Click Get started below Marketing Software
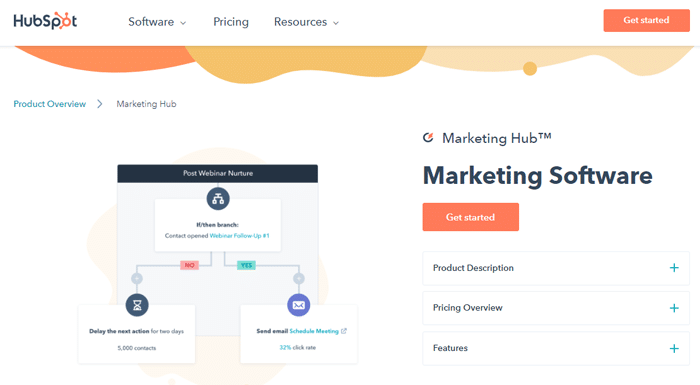Viewport: 700px width, 385px height. 471,217
